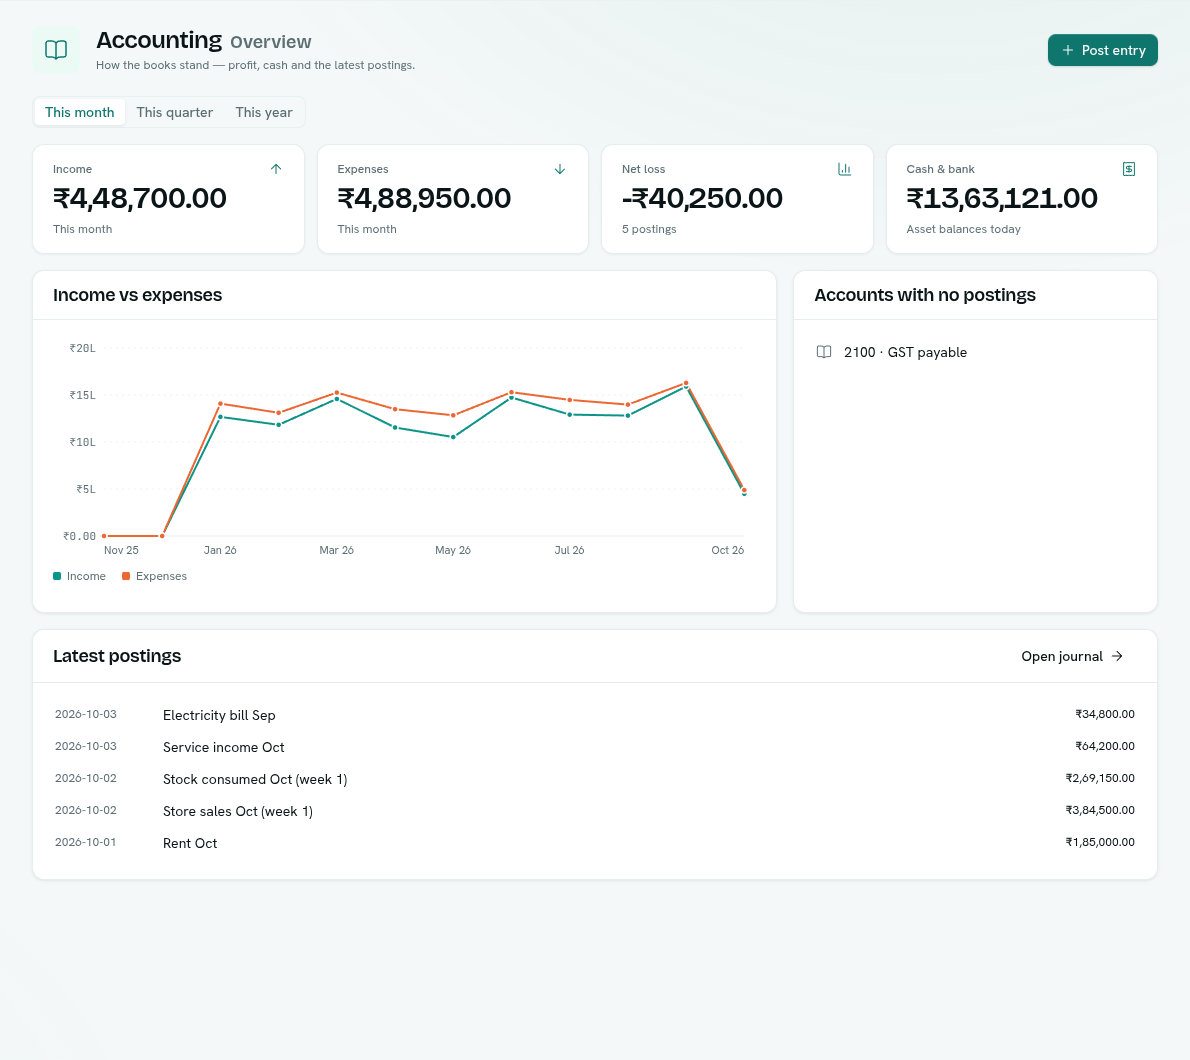Click the Overview subtitle text
This screenshot has height=1060, width=1190.
[x=271, y=42]
